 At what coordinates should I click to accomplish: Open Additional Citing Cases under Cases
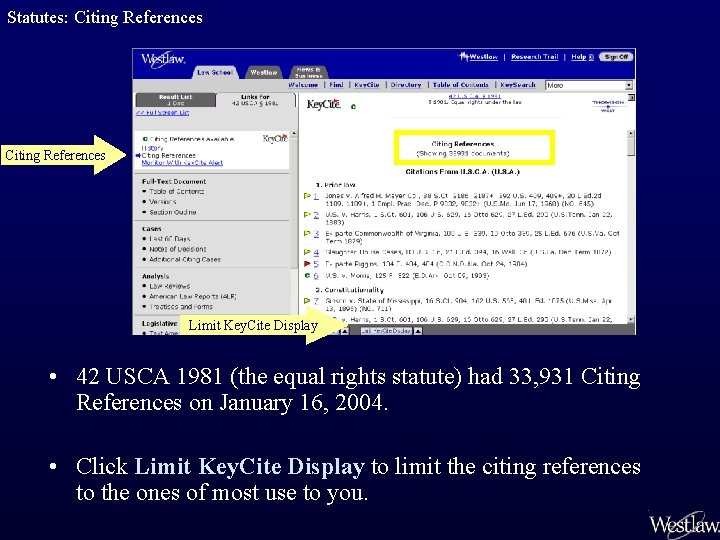click(185, 259)
